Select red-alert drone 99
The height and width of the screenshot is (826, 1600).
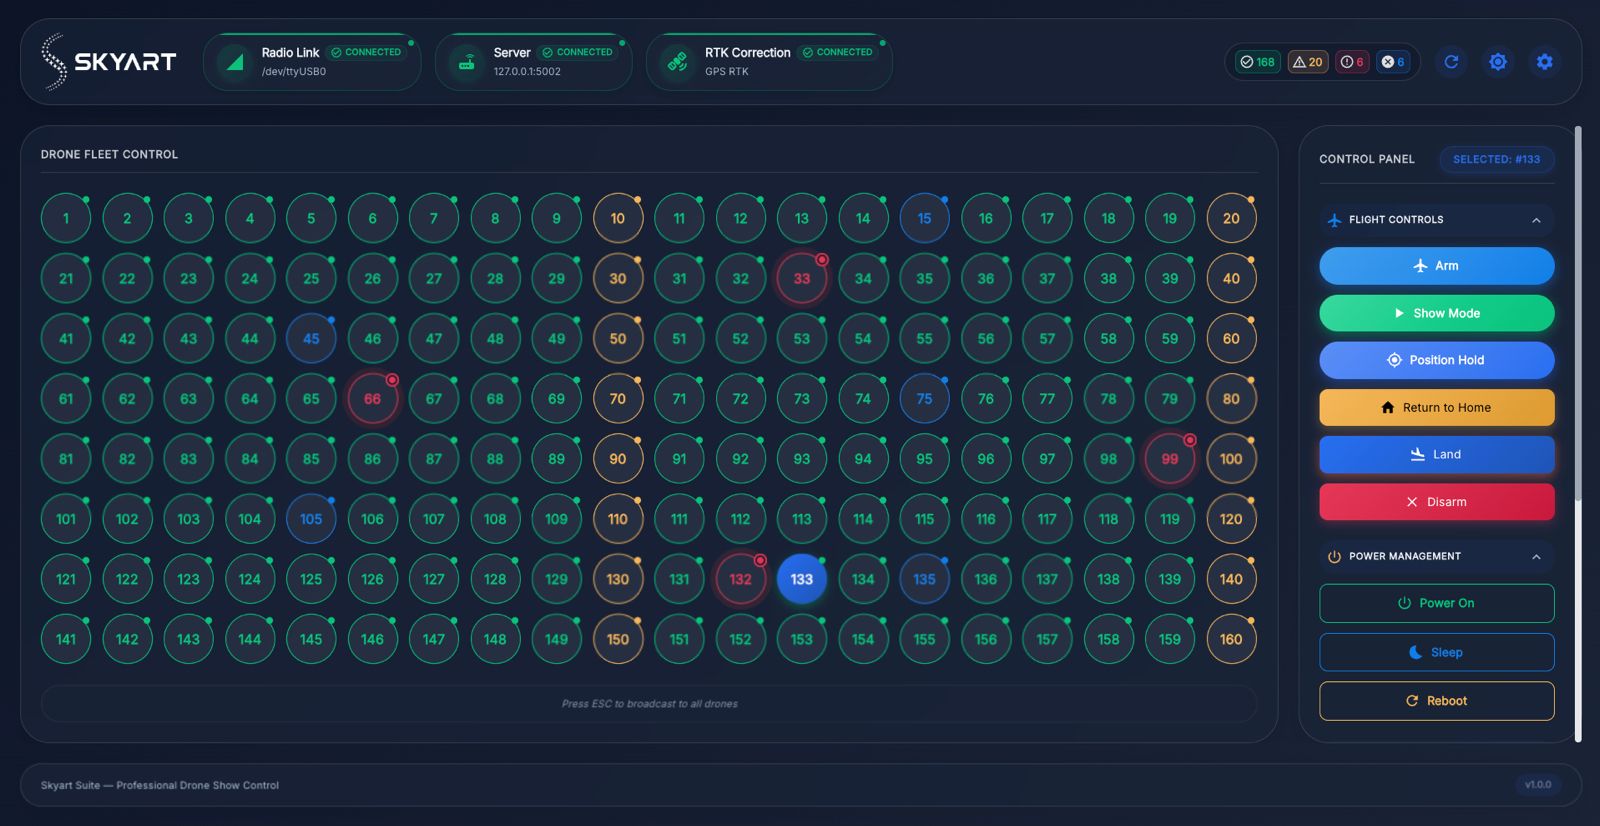click(x=1169, y=458)
